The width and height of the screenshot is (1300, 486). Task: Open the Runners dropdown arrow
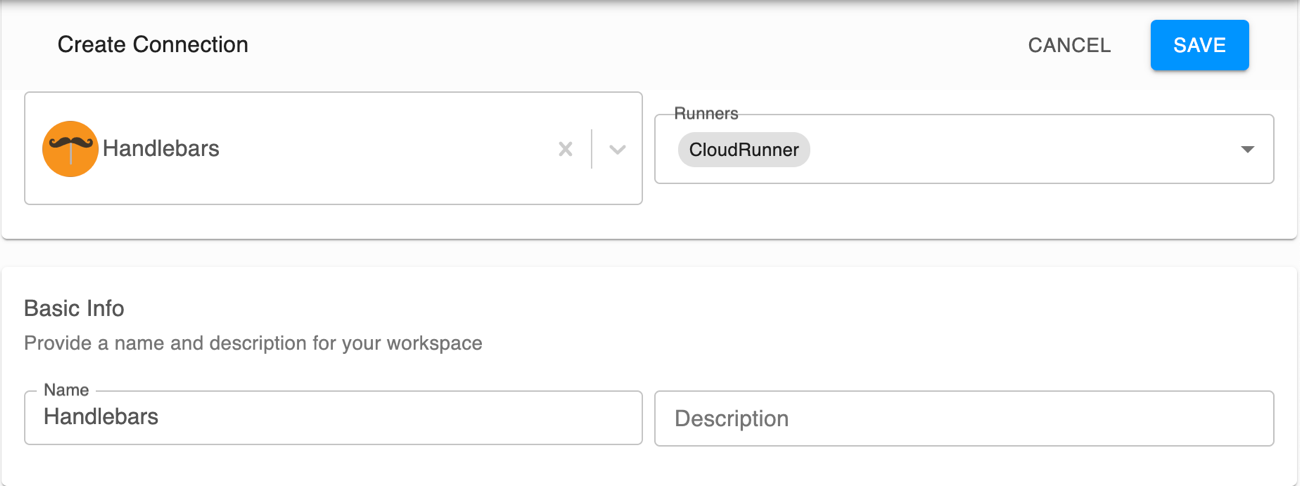[x=1247, y=150]
